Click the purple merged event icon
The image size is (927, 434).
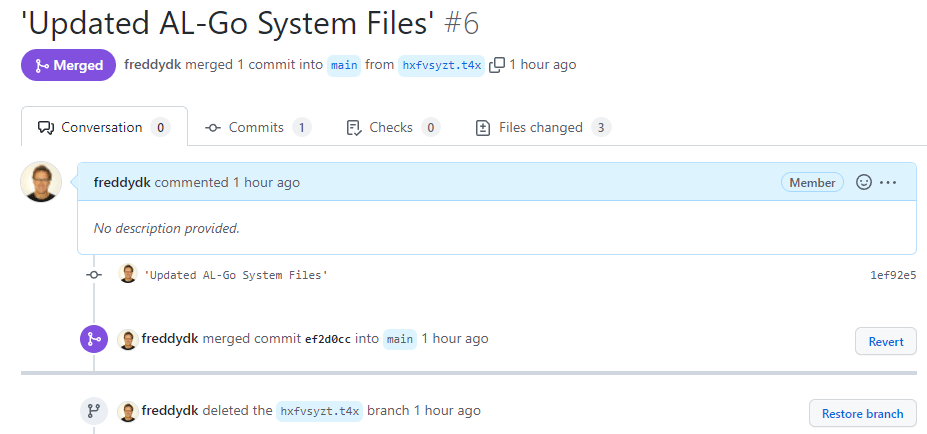(x=94, y=339)
